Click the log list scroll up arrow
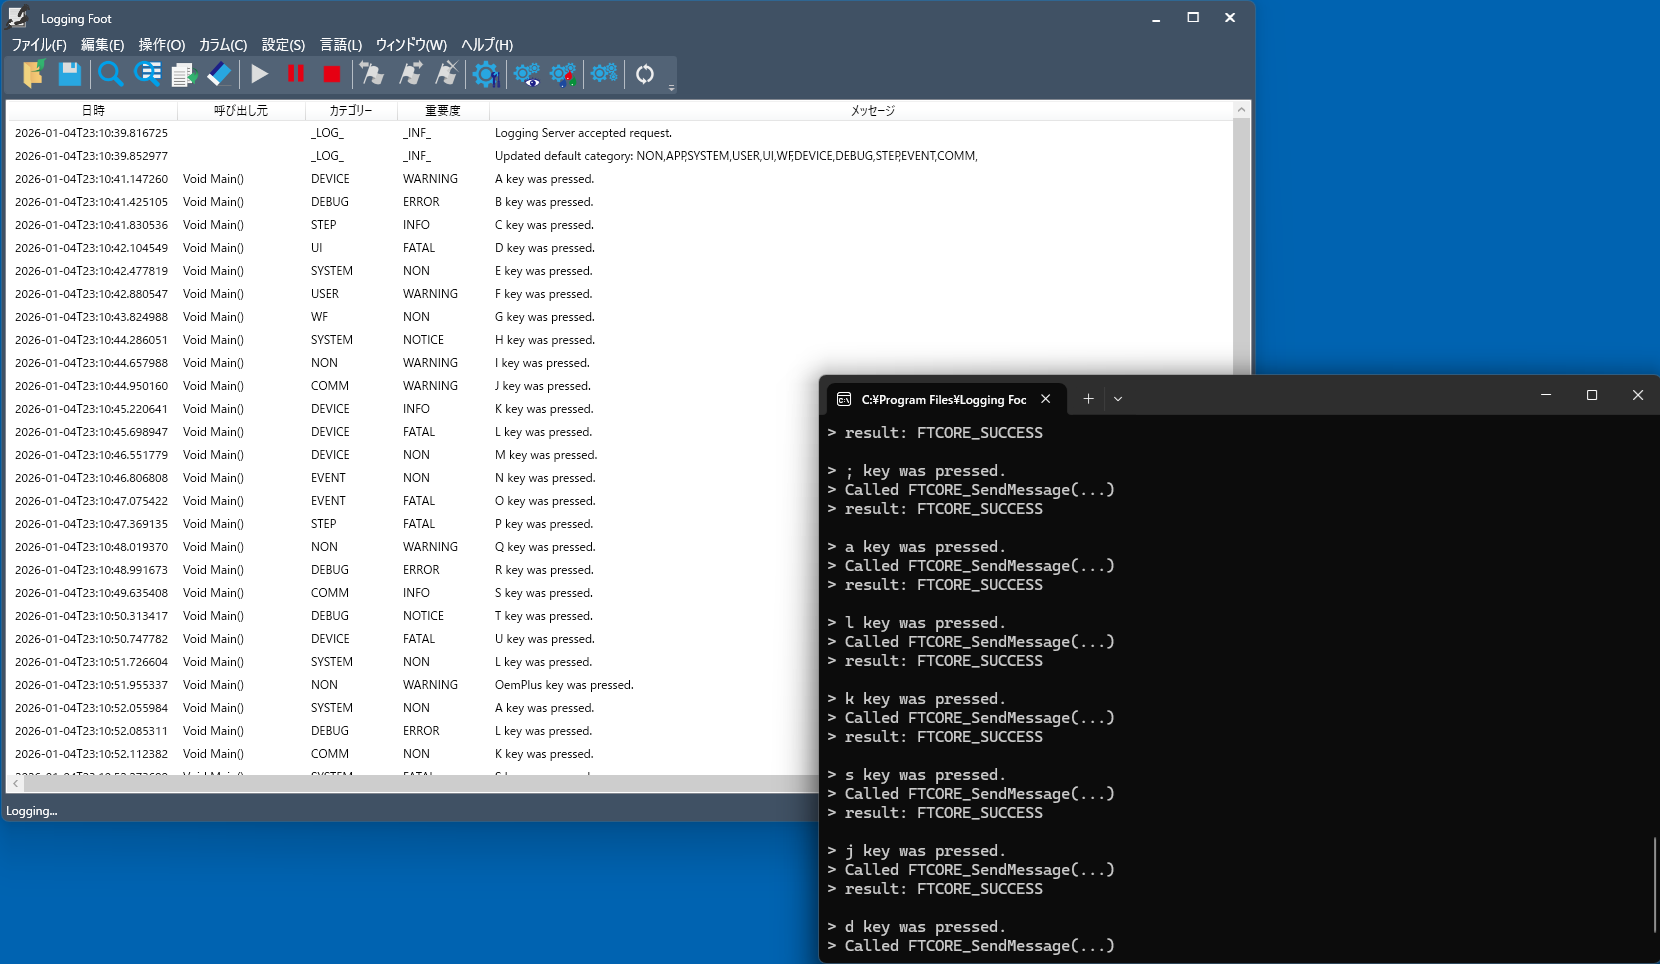Viewport: 1660px width, 964px height. 1241,110
